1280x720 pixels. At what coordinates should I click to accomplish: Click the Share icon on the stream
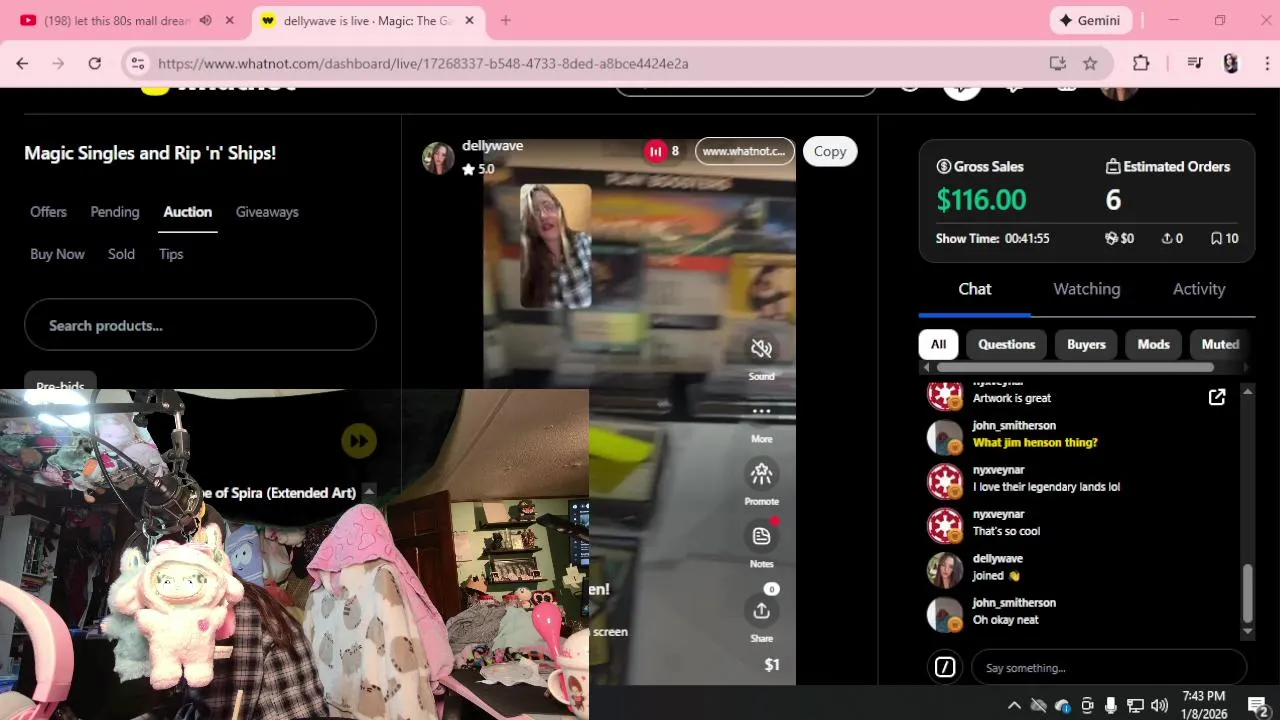(761, 610)
